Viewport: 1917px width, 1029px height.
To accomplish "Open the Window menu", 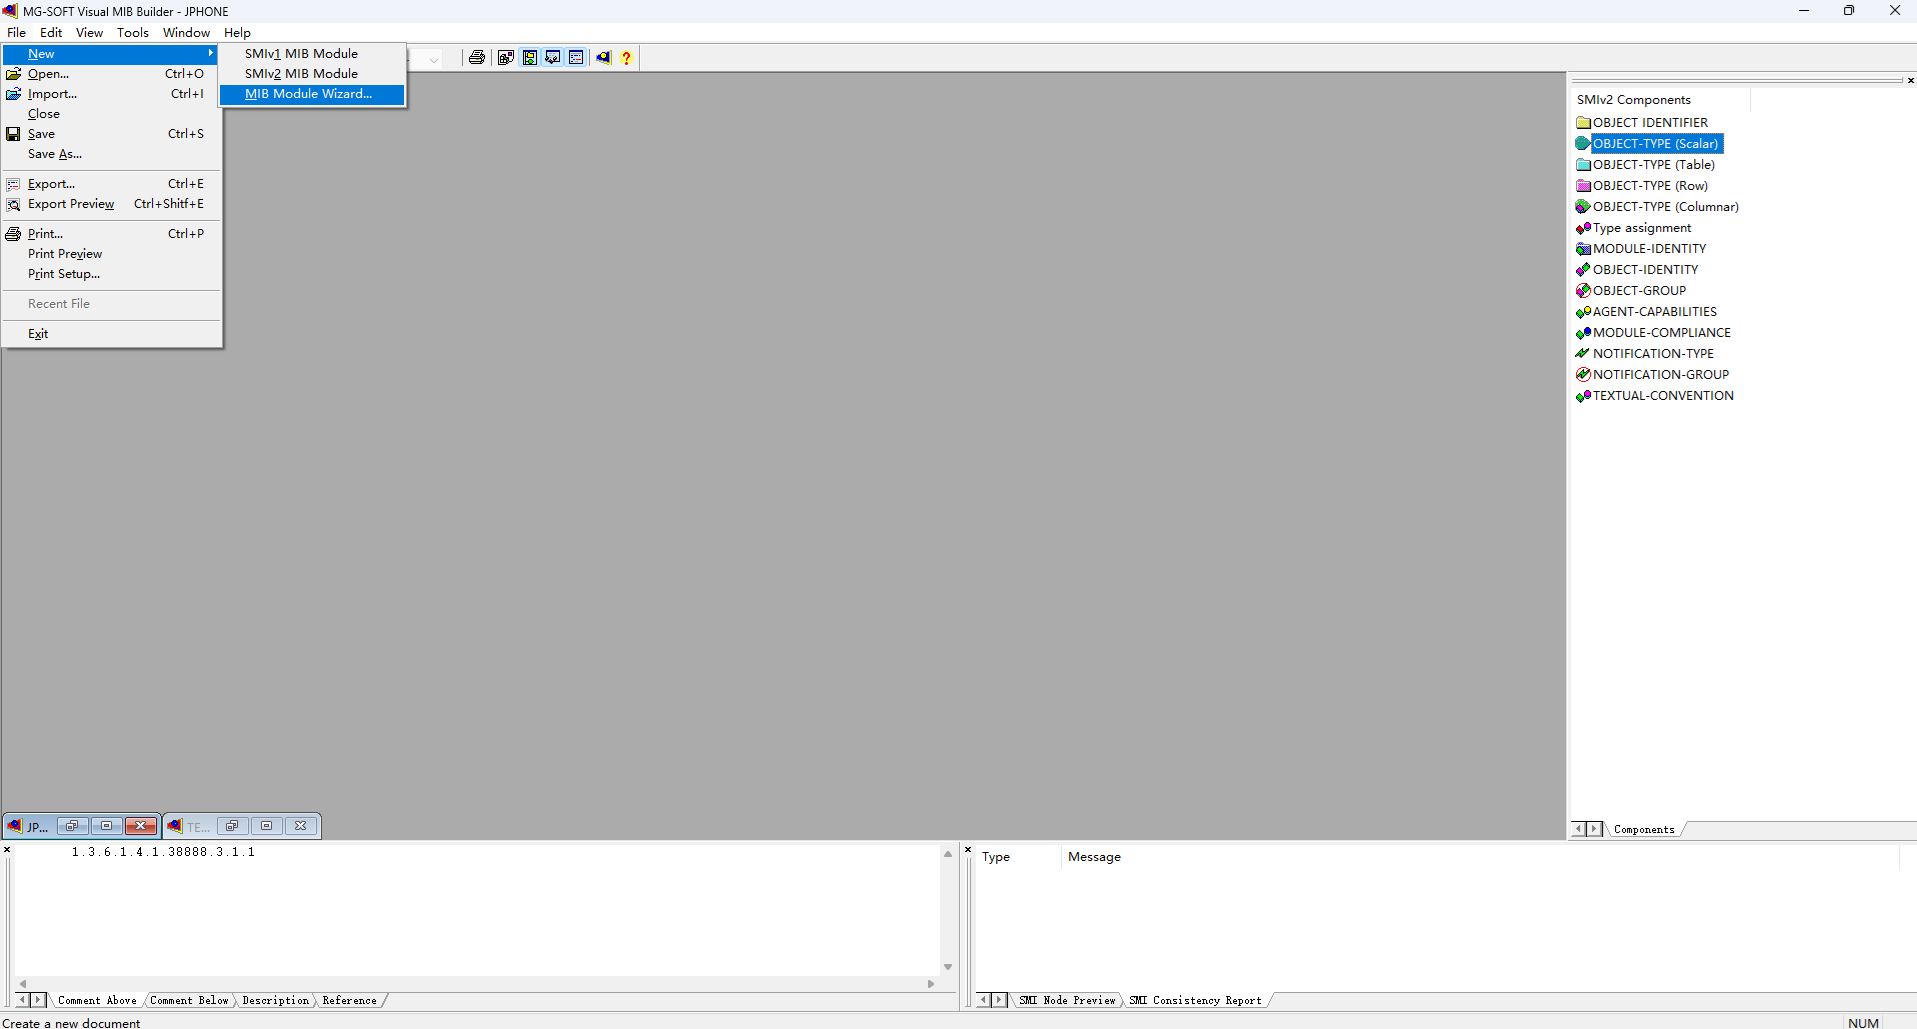I will click(x=186, y=33).
